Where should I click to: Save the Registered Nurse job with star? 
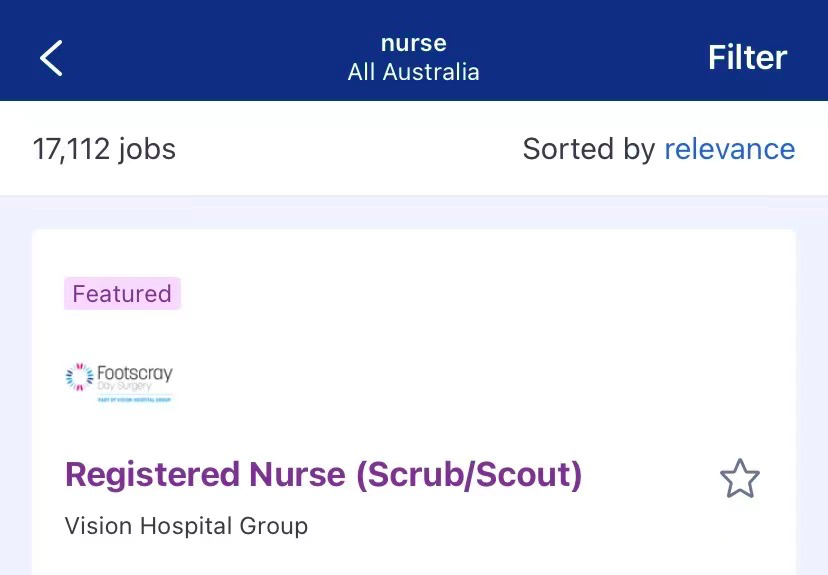(740, 478)
